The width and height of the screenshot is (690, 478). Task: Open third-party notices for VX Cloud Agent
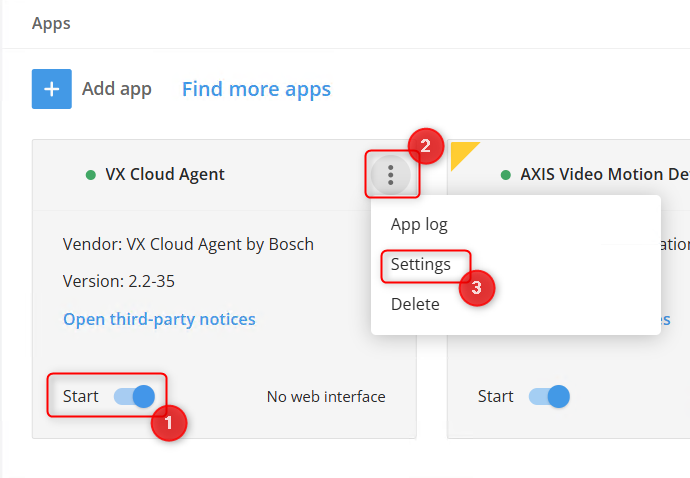tap(159, 319)
